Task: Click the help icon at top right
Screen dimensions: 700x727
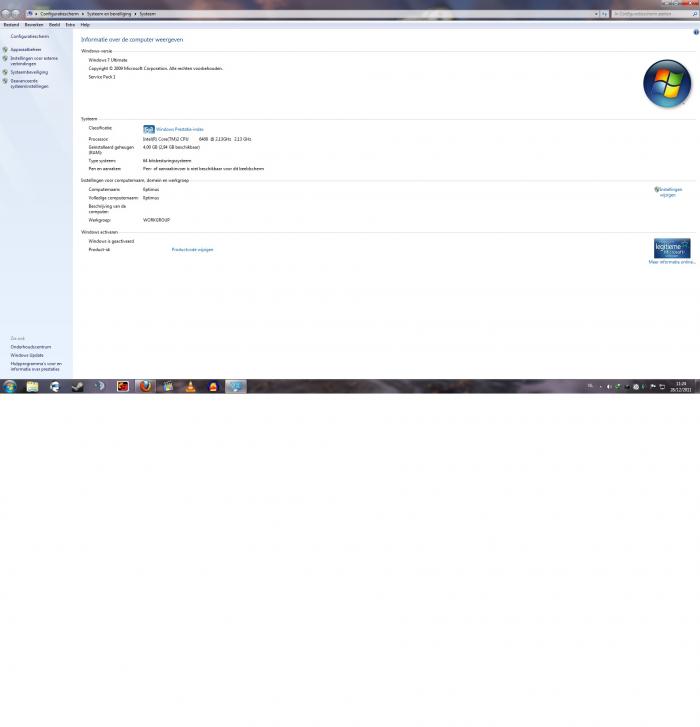Action: click(x=696, y=32)
